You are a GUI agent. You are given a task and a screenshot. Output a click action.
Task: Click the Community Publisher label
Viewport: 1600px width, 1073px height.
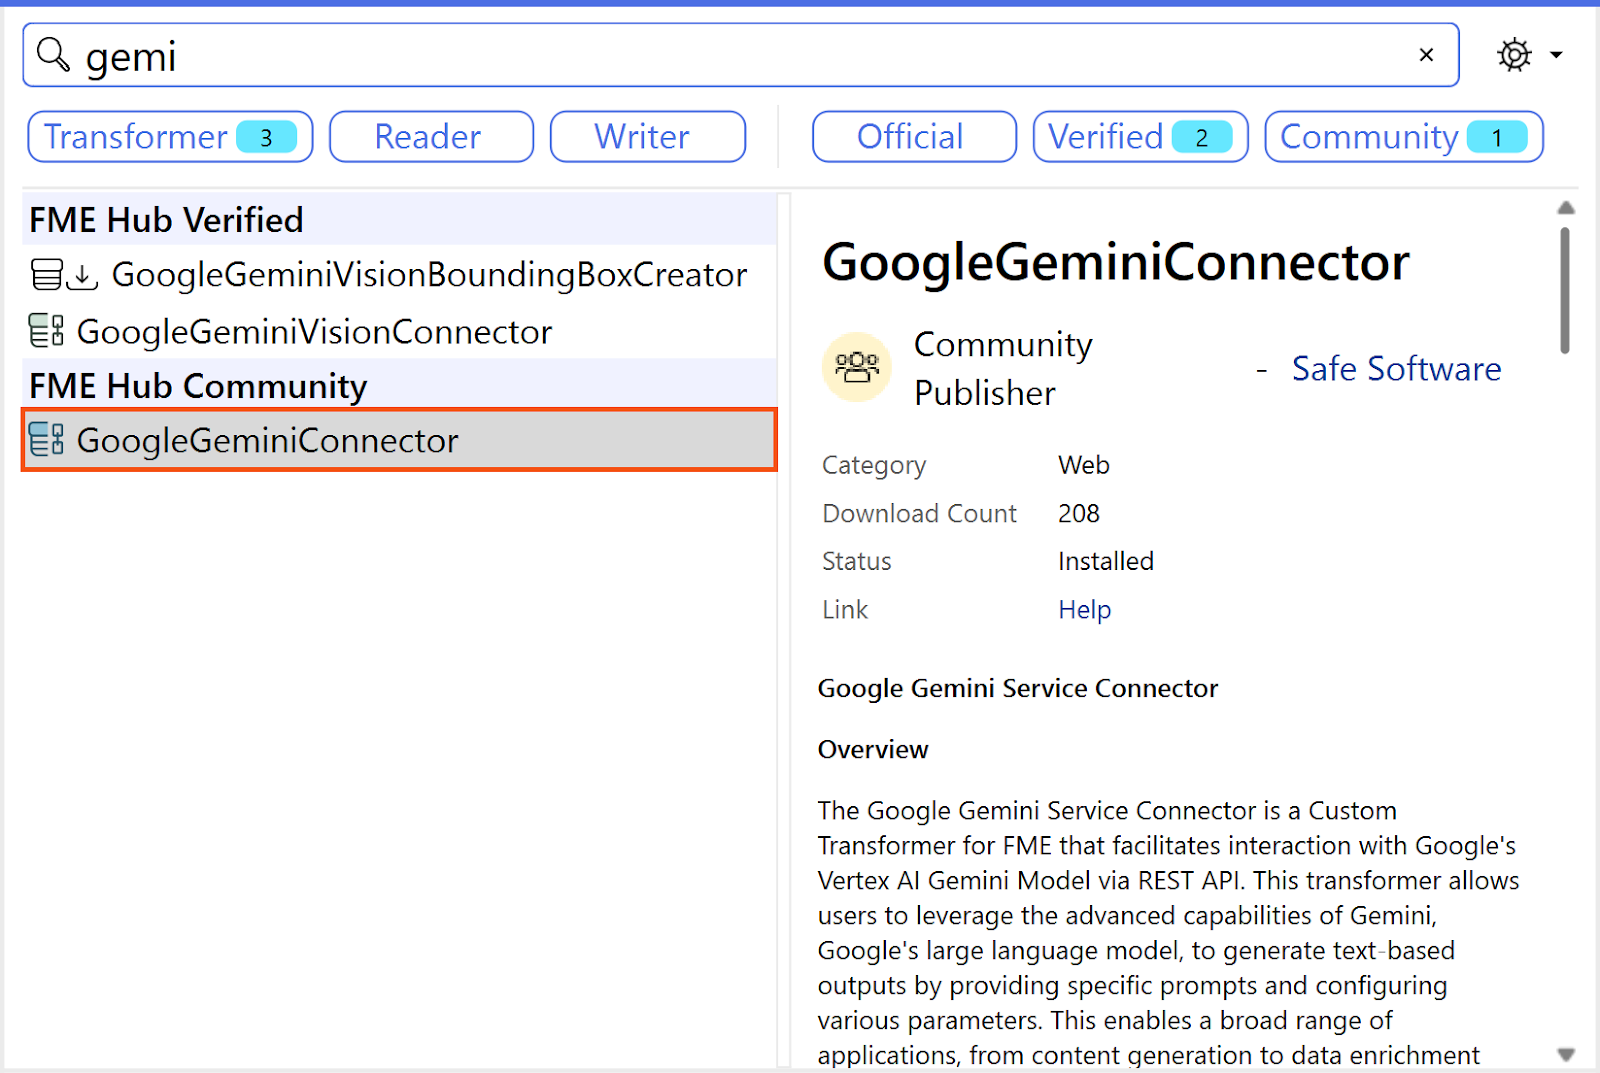1003,369
